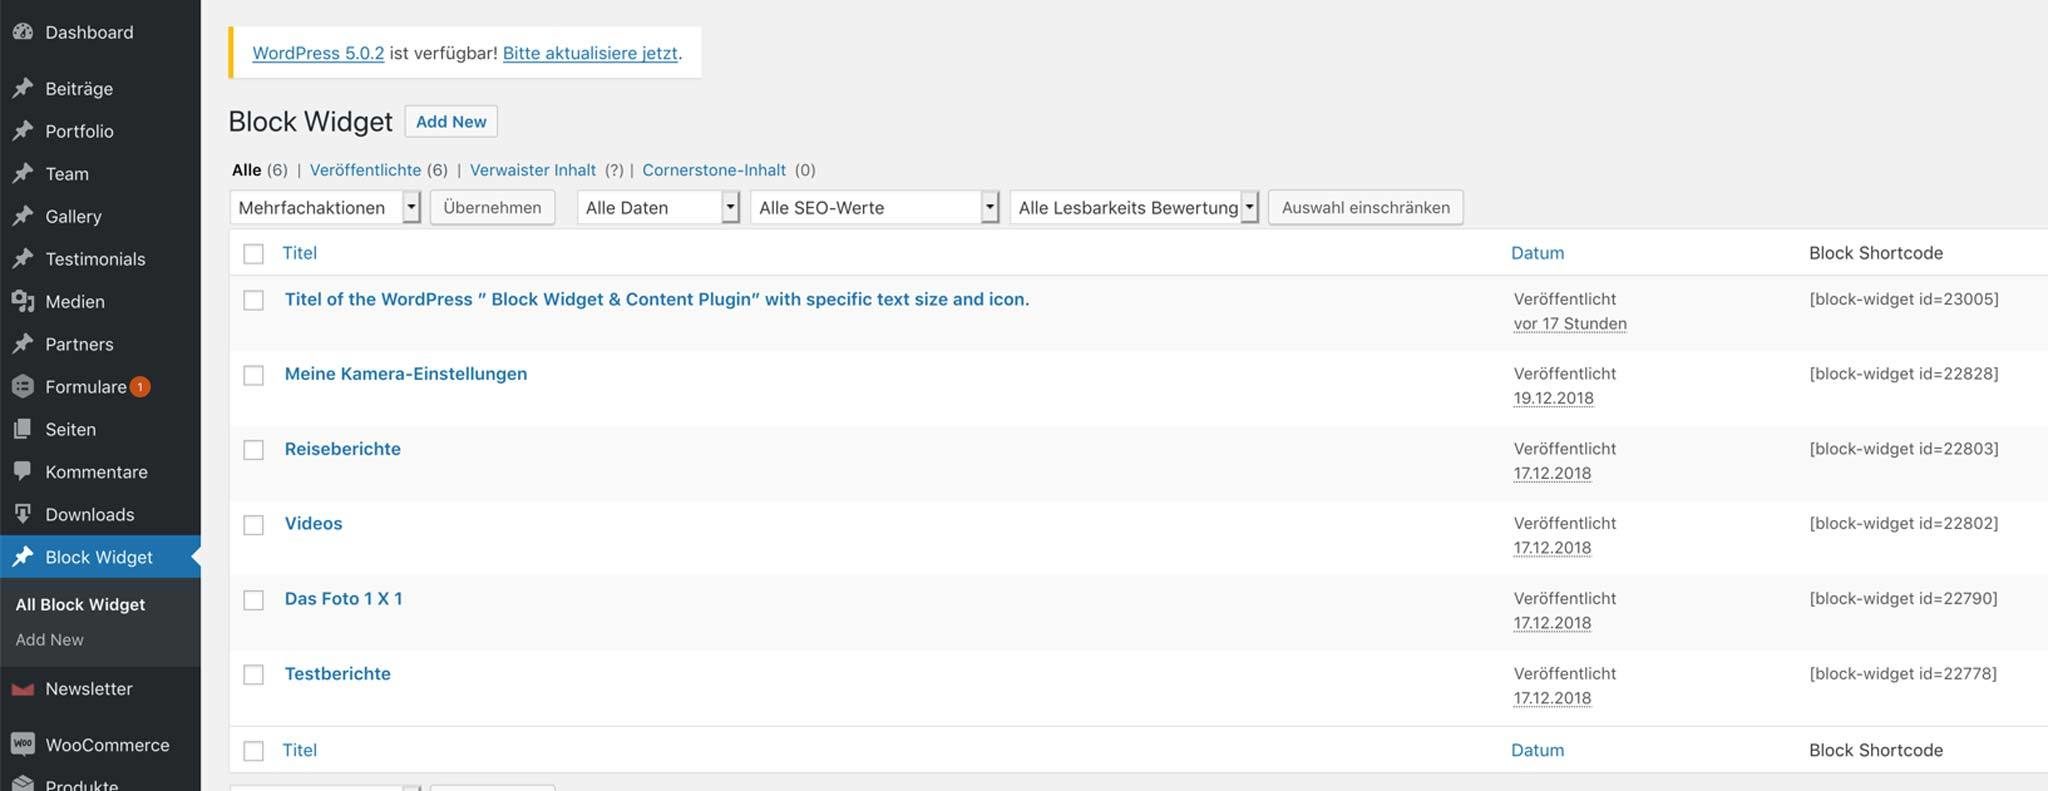The height and width of the screenshot is (791, 2048).
Task: Click the Medien media icon
Action: pos(23,301)
